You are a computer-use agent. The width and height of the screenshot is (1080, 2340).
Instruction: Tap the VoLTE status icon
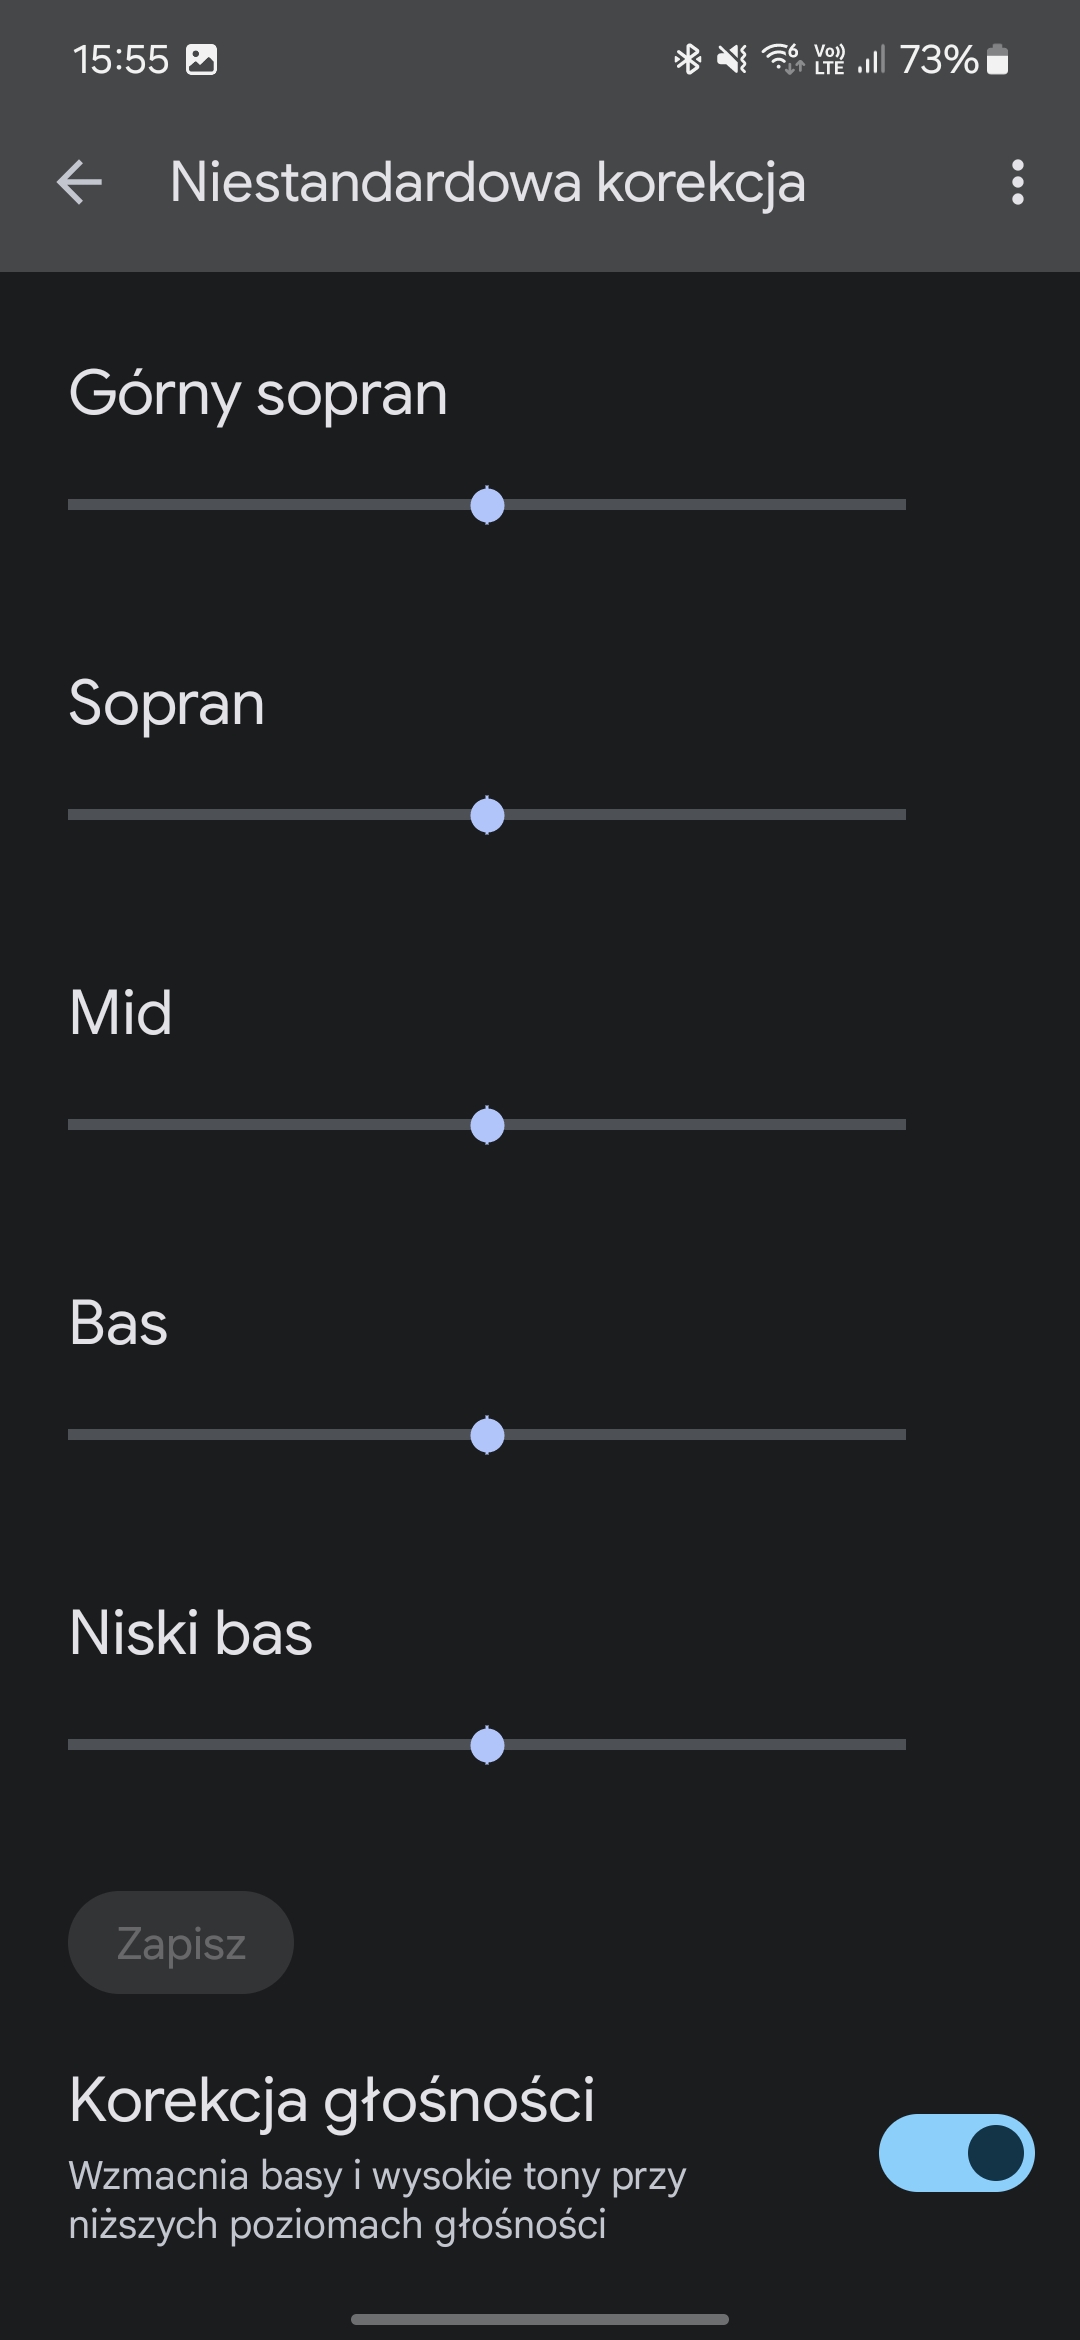click(830, 60)
